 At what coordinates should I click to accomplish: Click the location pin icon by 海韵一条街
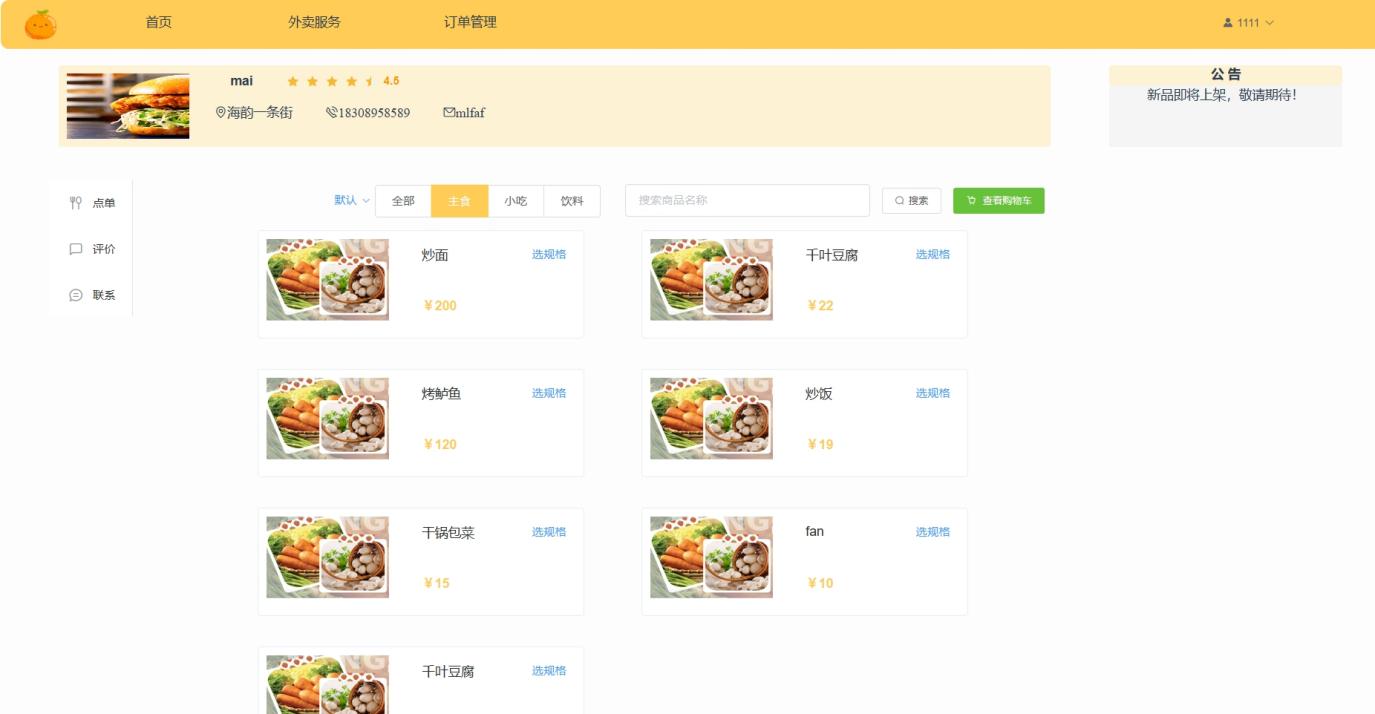pyautogui.click(x=221, y=113)
